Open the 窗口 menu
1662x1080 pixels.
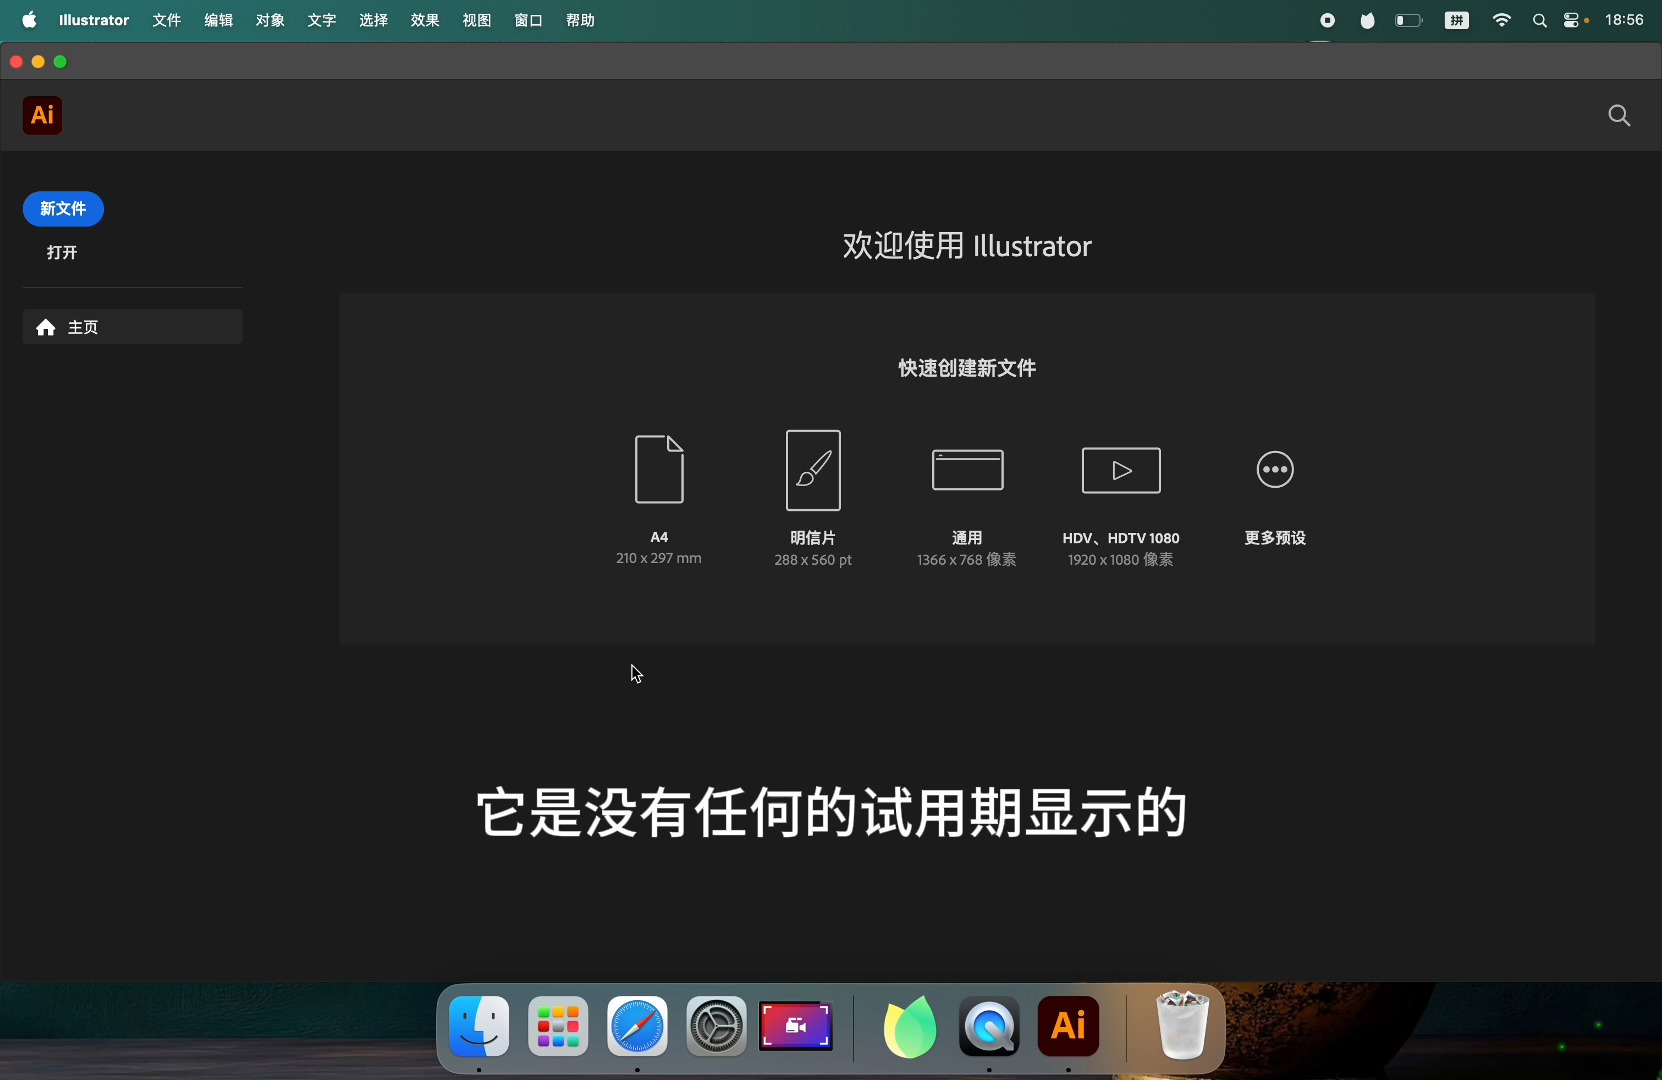pyautogui.click(x=529, y=20)
